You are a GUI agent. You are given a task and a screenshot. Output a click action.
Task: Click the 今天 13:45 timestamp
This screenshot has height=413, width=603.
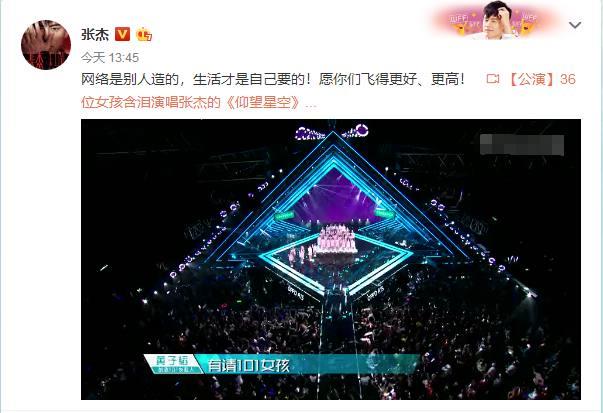pyautogui.click(x=110, y=58)
